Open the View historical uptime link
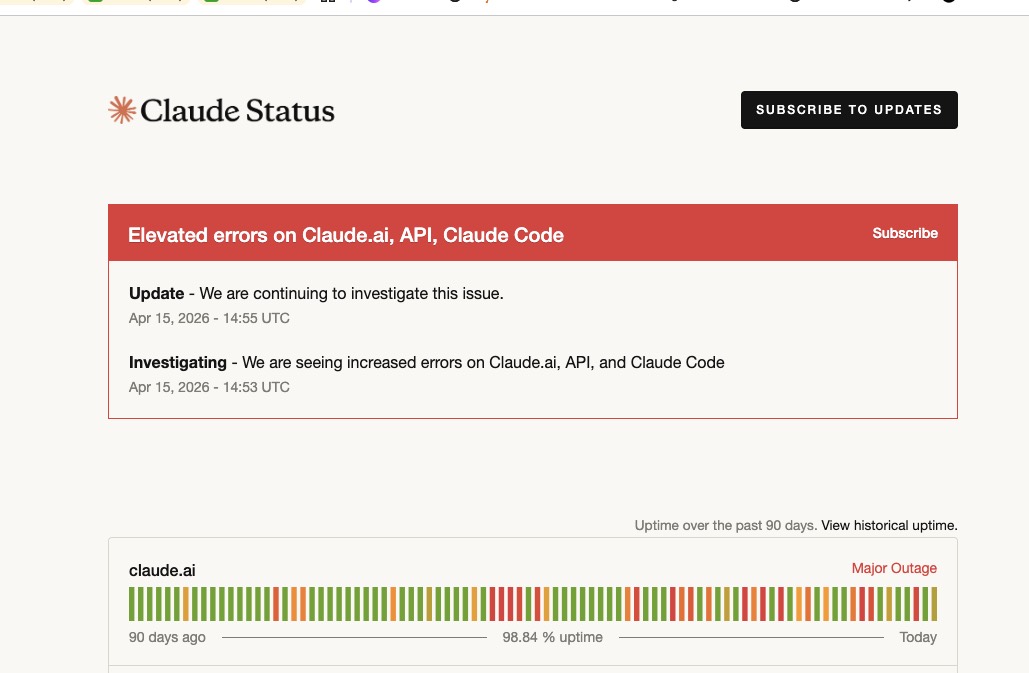 click(x=889, y=525)
